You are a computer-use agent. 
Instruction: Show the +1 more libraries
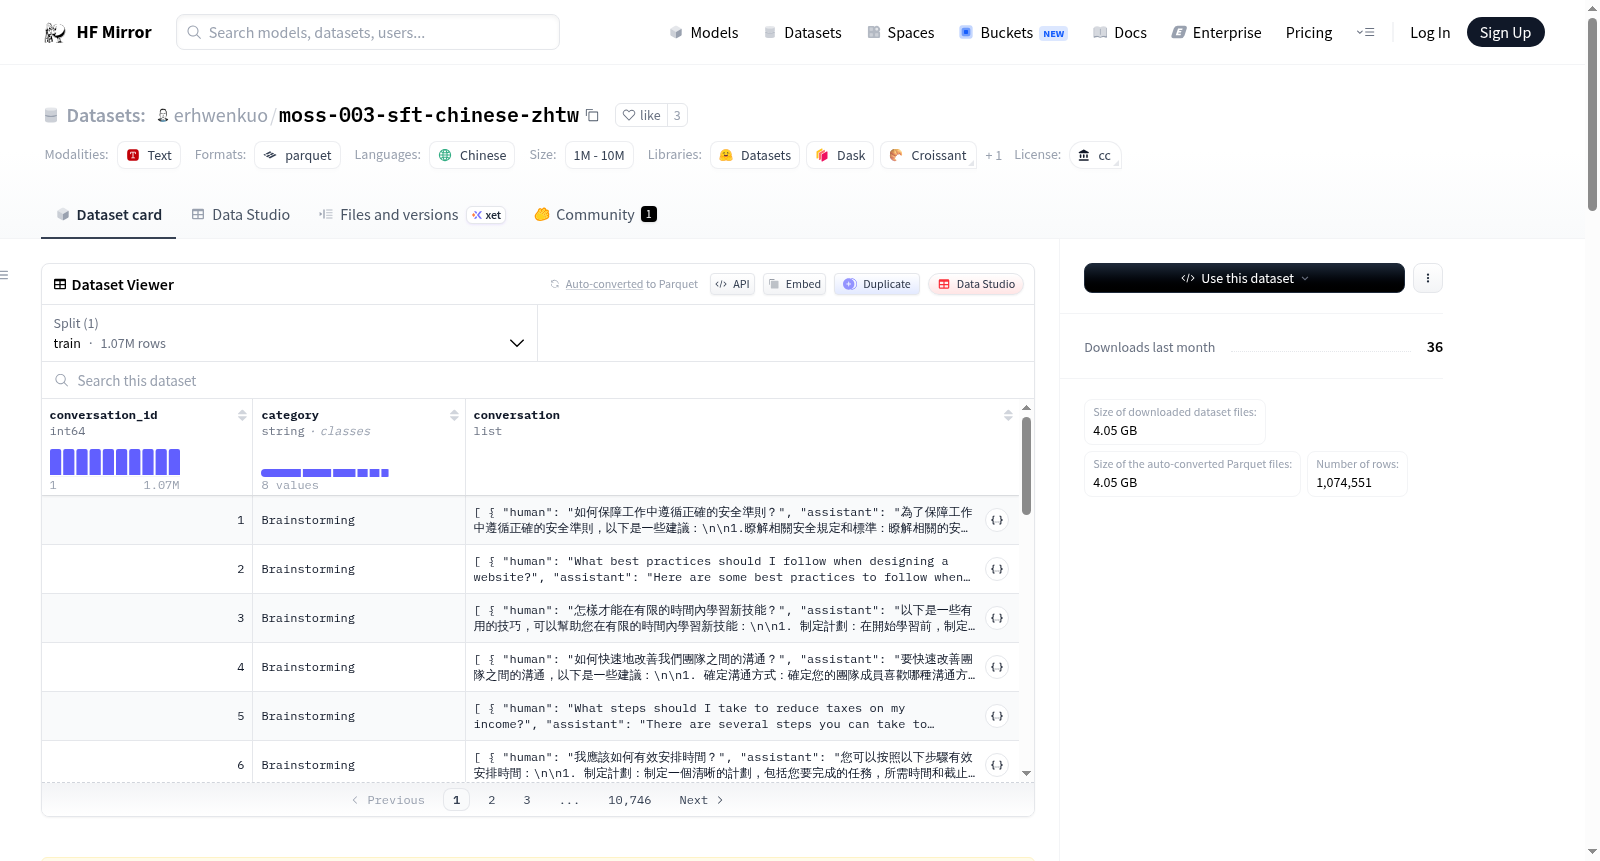point(993,155)
